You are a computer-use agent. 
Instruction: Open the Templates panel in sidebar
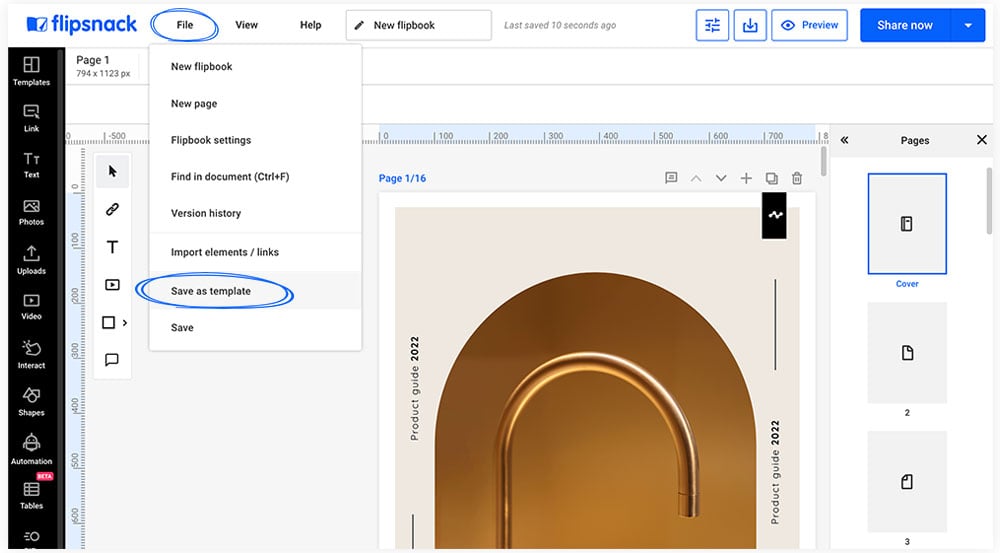click(x=31, y=71)
